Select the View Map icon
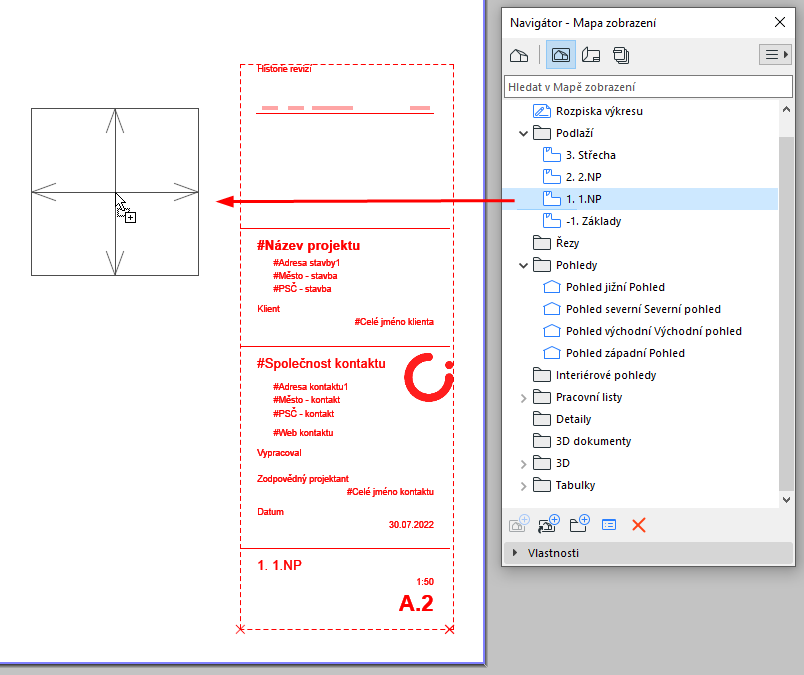 (x=560, y=55)
